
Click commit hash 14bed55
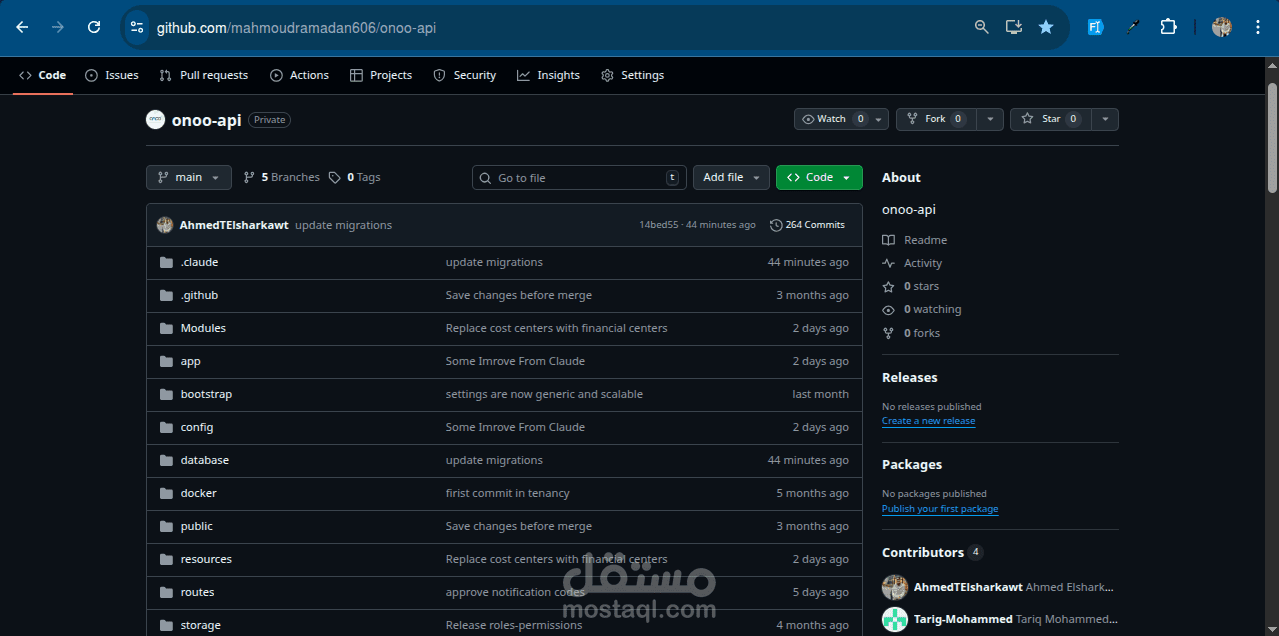click(x=659, y=225)
